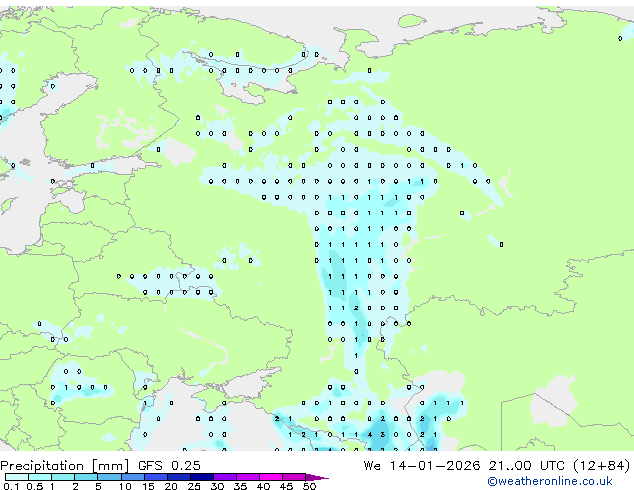Click the 45–50 mm legend swatch
634x490 pixels.
tap(294, 477)
